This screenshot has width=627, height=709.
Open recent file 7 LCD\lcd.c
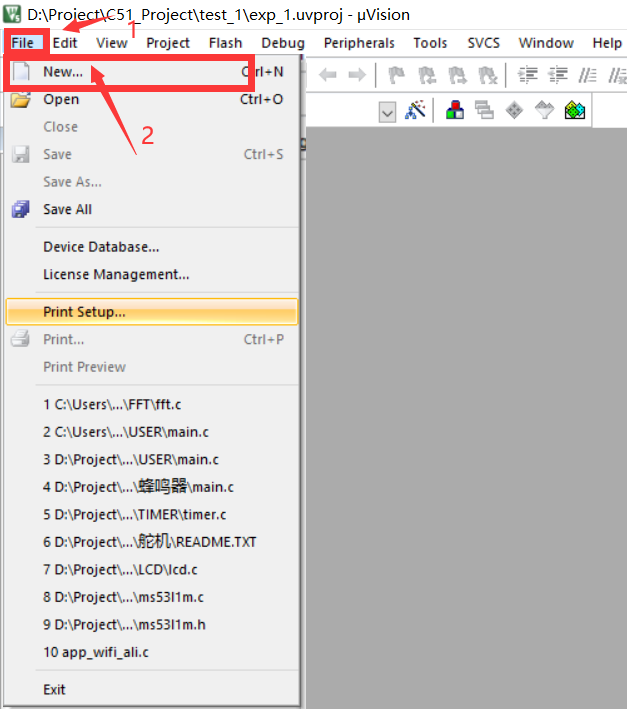point(152,570)
